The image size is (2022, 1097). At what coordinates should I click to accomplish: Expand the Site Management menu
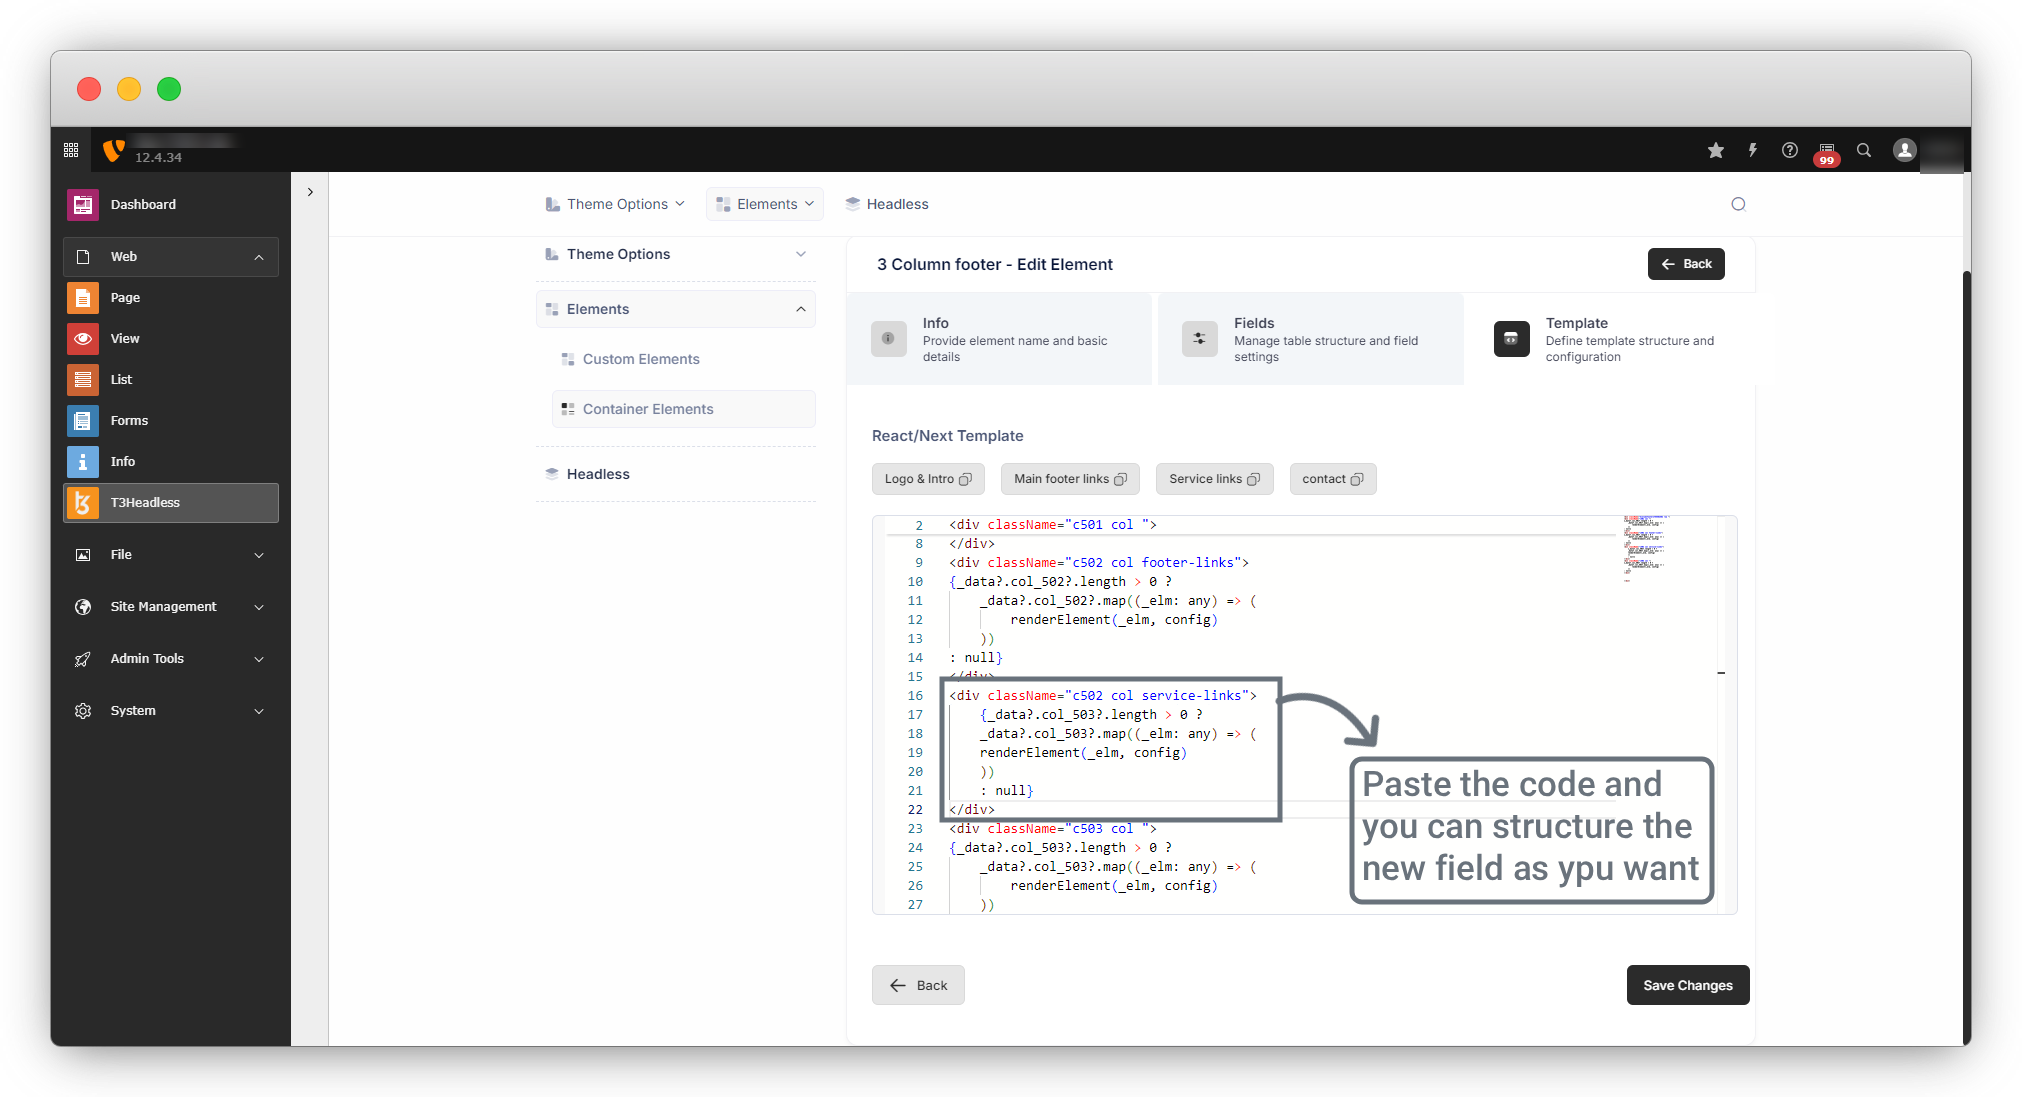click(x=259, y=607)
